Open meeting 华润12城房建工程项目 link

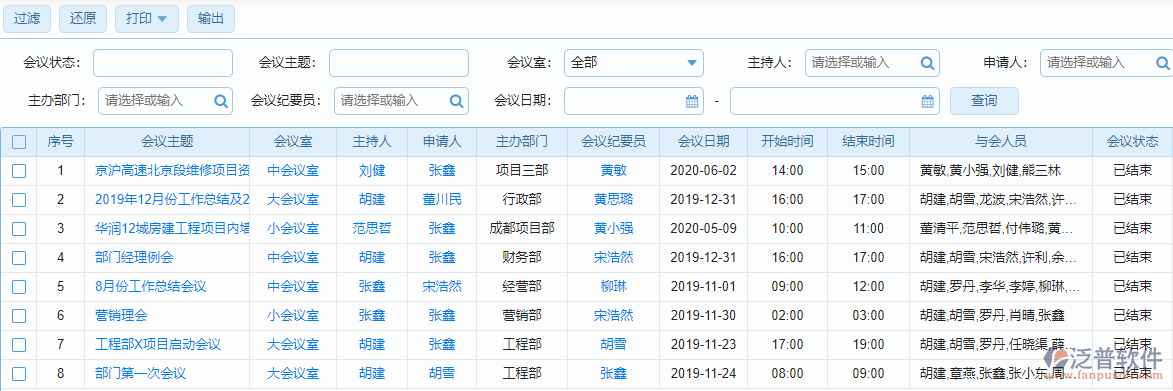click(x=173, y=229)
